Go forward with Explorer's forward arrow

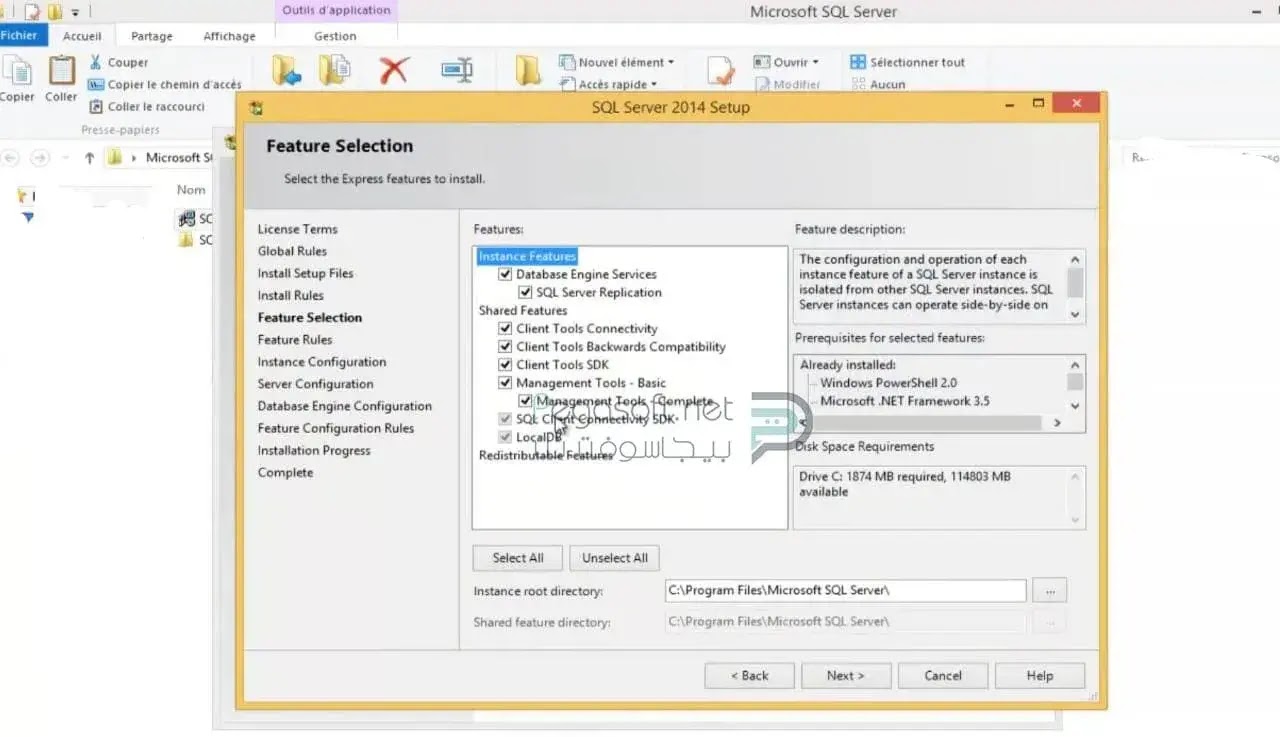click(x=40, y=158)
